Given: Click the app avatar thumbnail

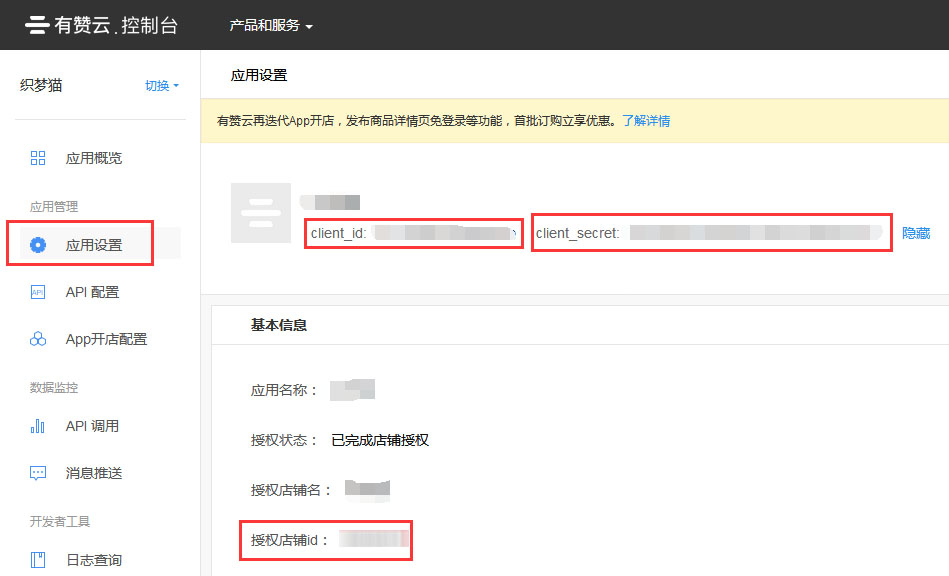Looking at the screenshot, I should tap(260, 213).
